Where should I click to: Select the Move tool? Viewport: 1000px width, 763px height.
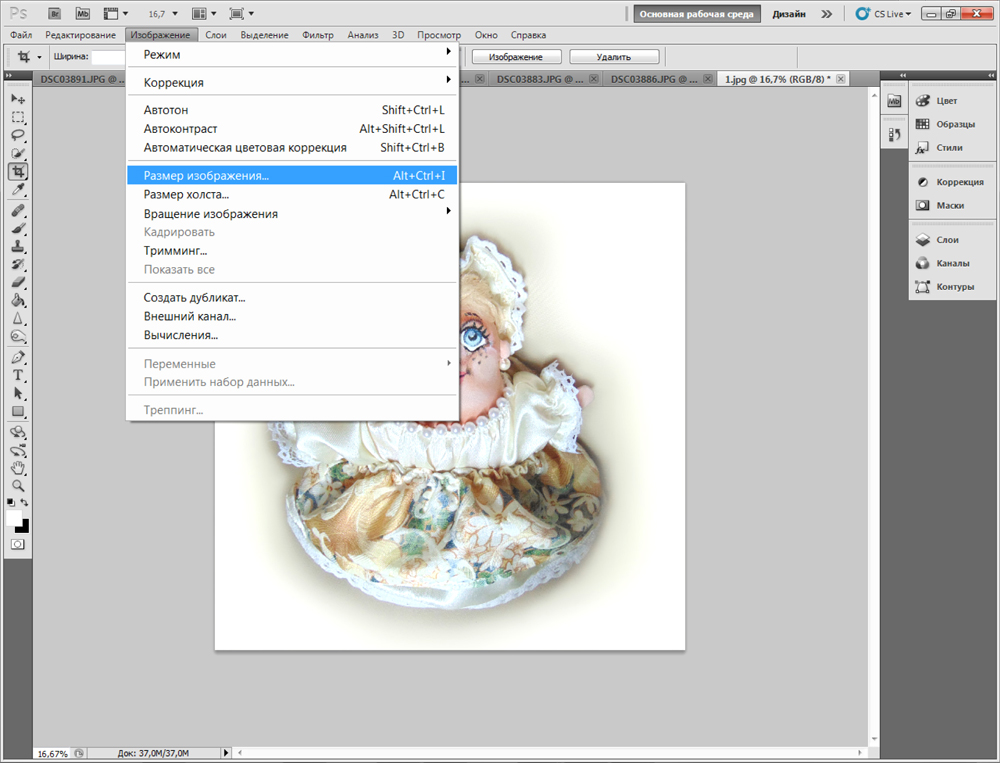[18, 99]
